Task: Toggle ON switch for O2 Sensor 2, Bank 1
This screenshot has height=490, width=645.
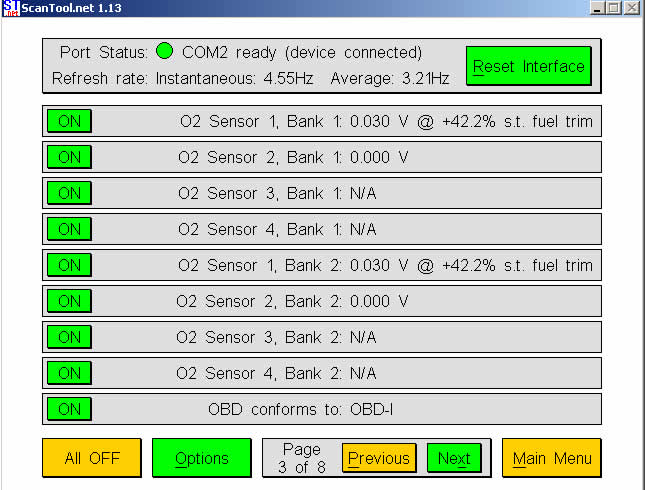Action: coord(69,157)
